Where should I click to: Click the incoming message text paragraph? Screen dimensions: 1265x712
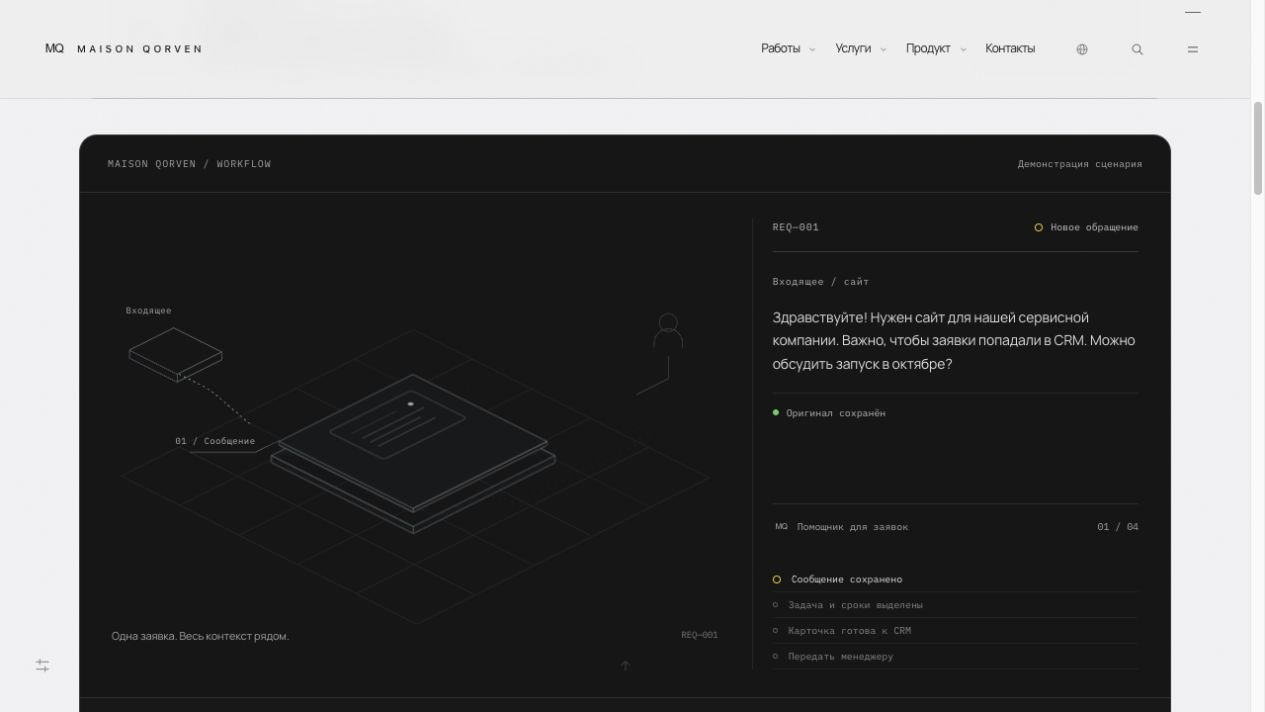(x=954, y=340)
